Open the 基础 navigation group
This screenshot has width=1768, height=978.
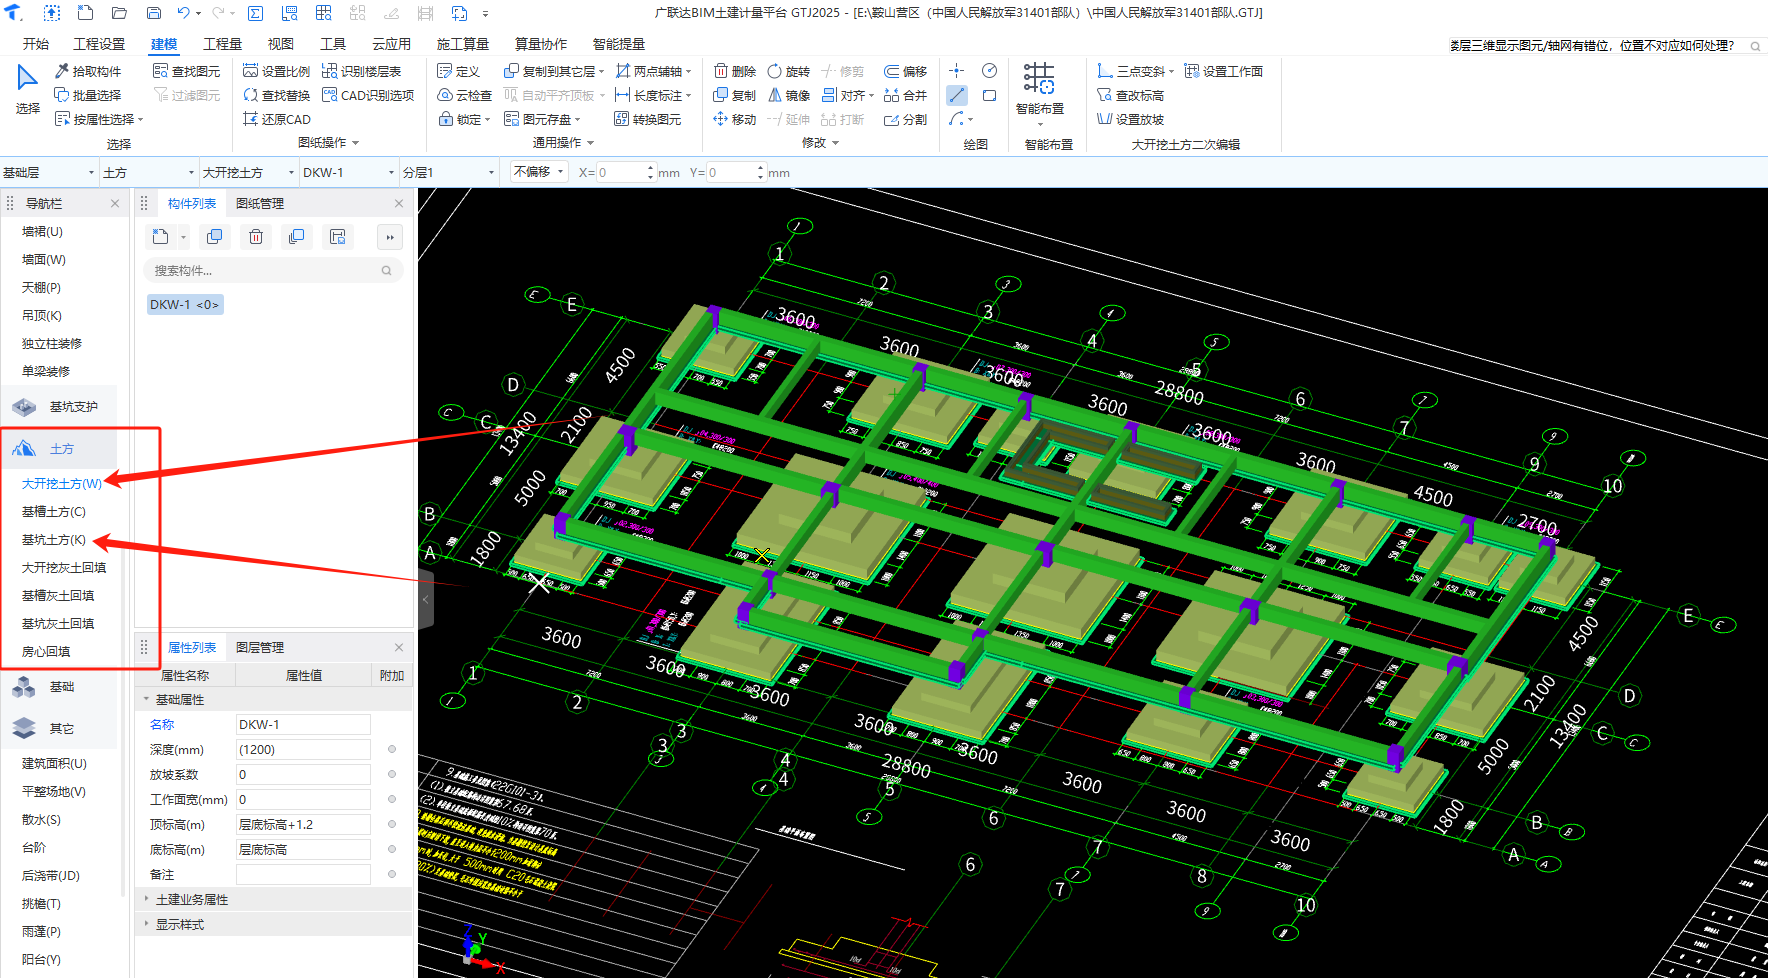58,686
